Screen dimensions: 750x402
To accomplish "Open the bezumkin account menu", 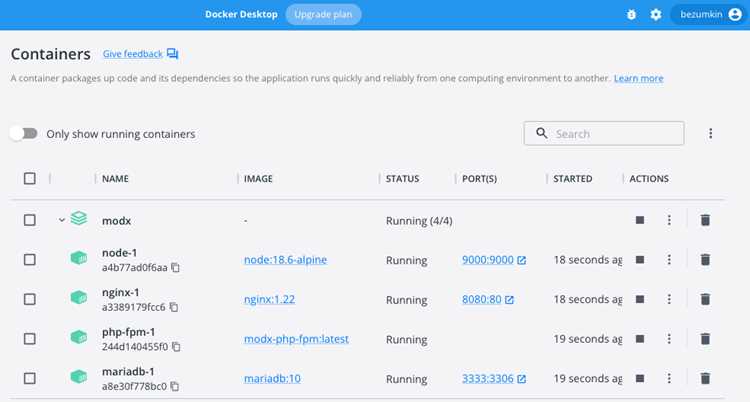I will tap(709, 14).
